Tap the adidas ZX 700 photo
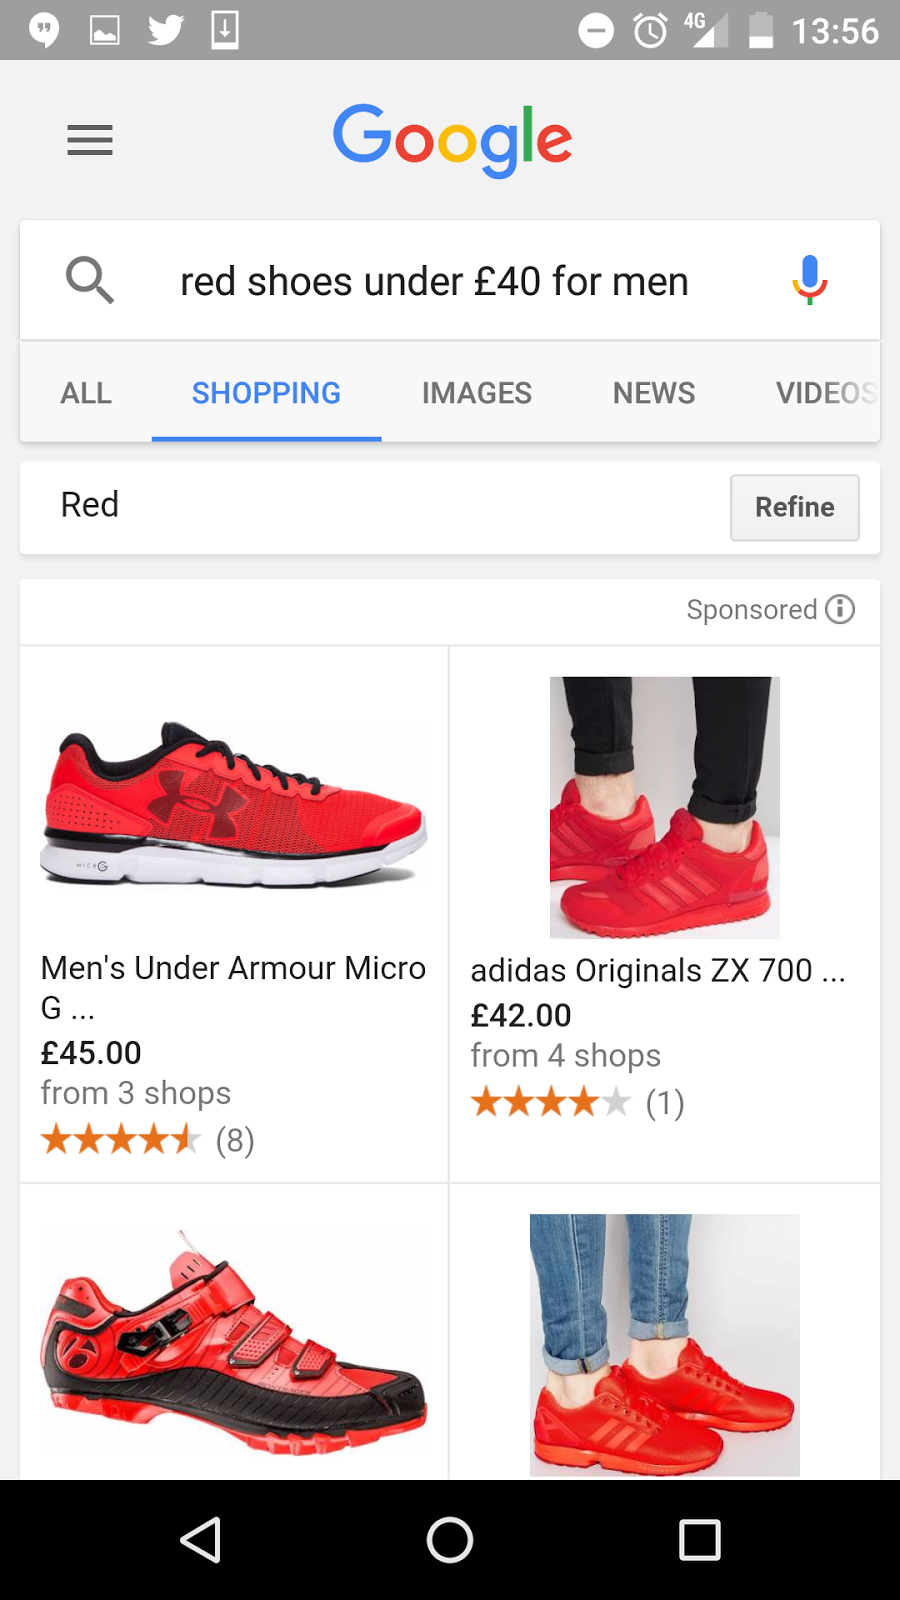The image size is (900, 1600). click(664, 807)
